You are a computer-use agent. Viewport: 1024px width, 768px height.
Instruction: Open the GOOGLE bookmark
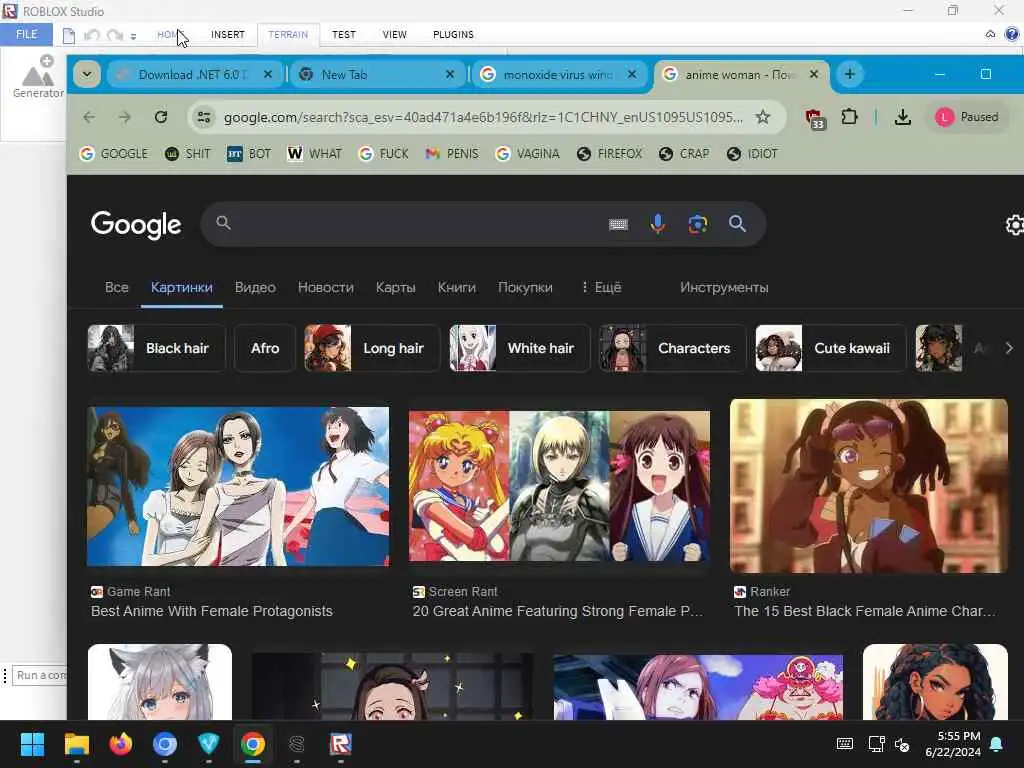click(x=114, y=153)
